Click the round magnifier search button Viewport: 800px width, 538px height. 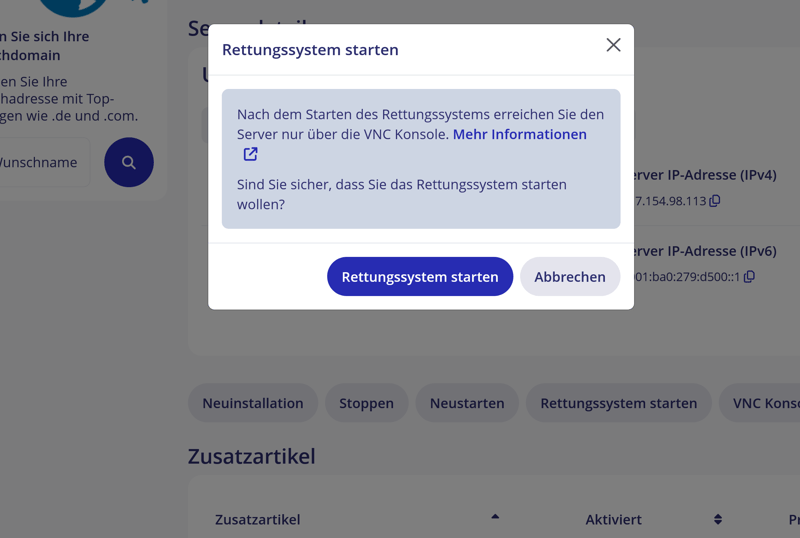point(129,162)
